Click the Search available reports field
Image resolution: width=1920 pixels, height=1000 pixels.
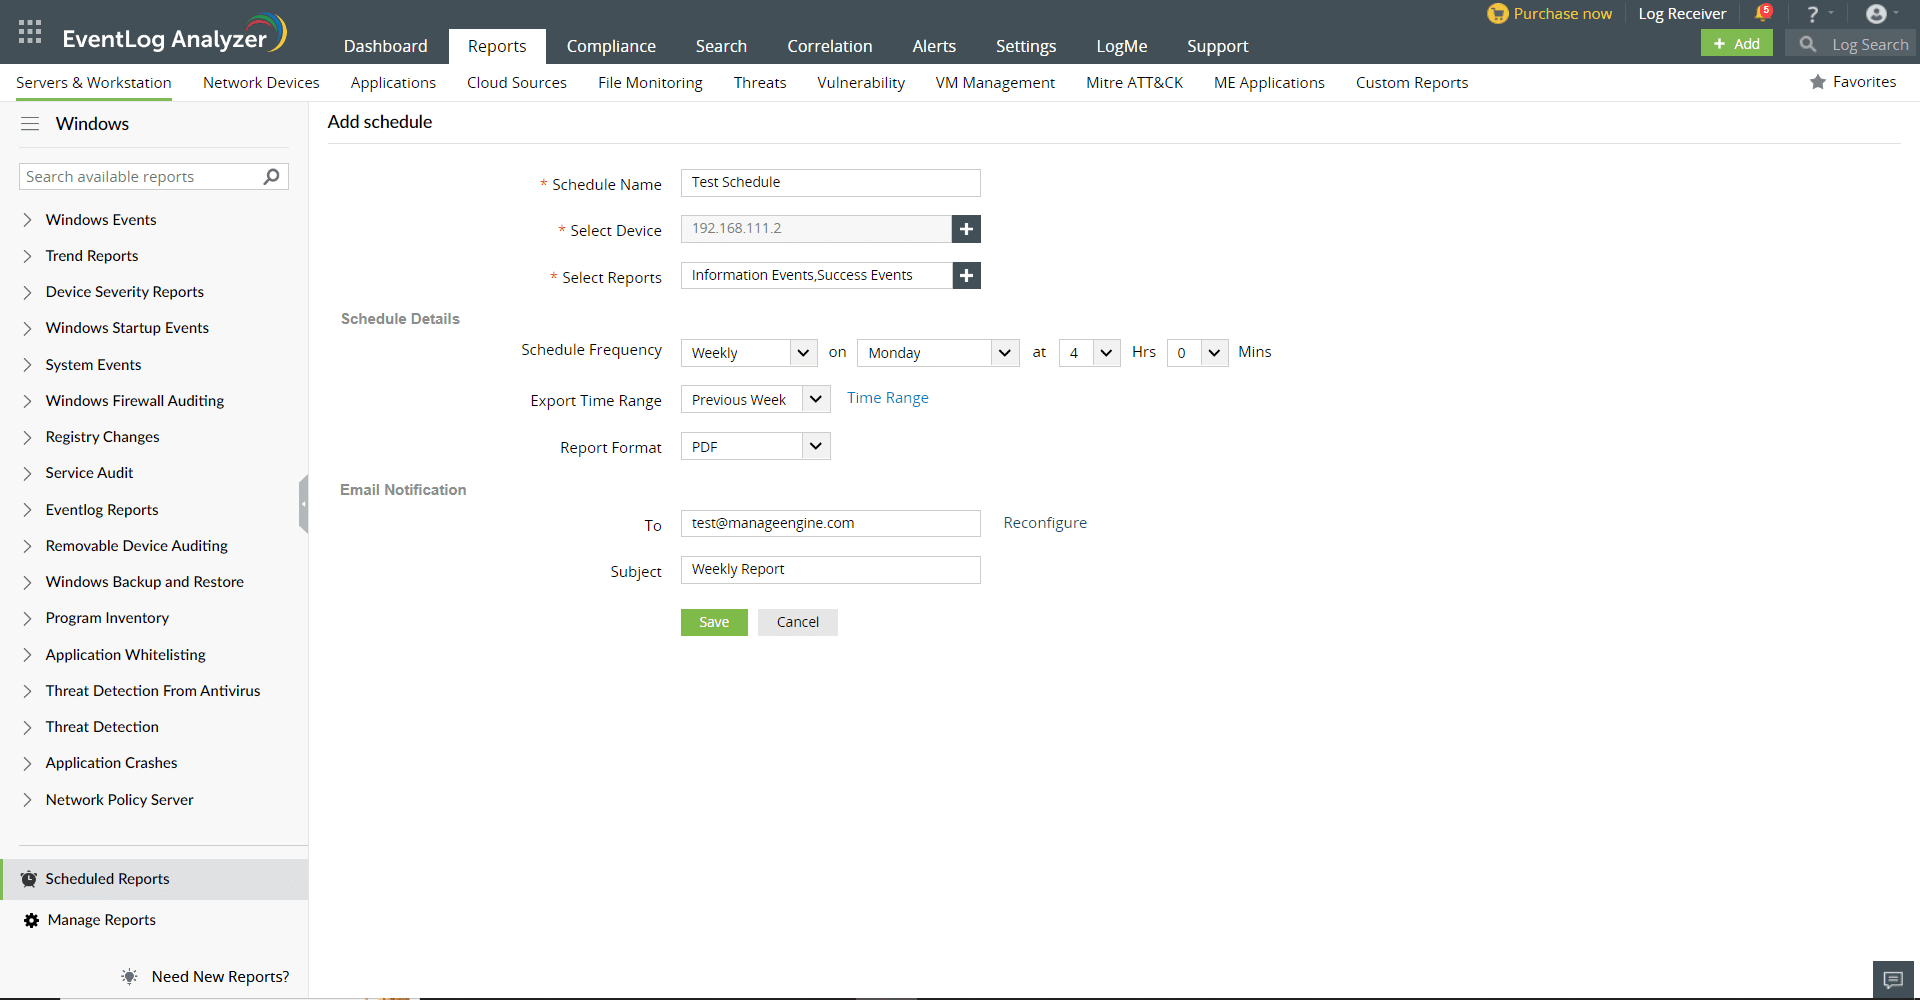pyautogui.click(x=154, y=177)
